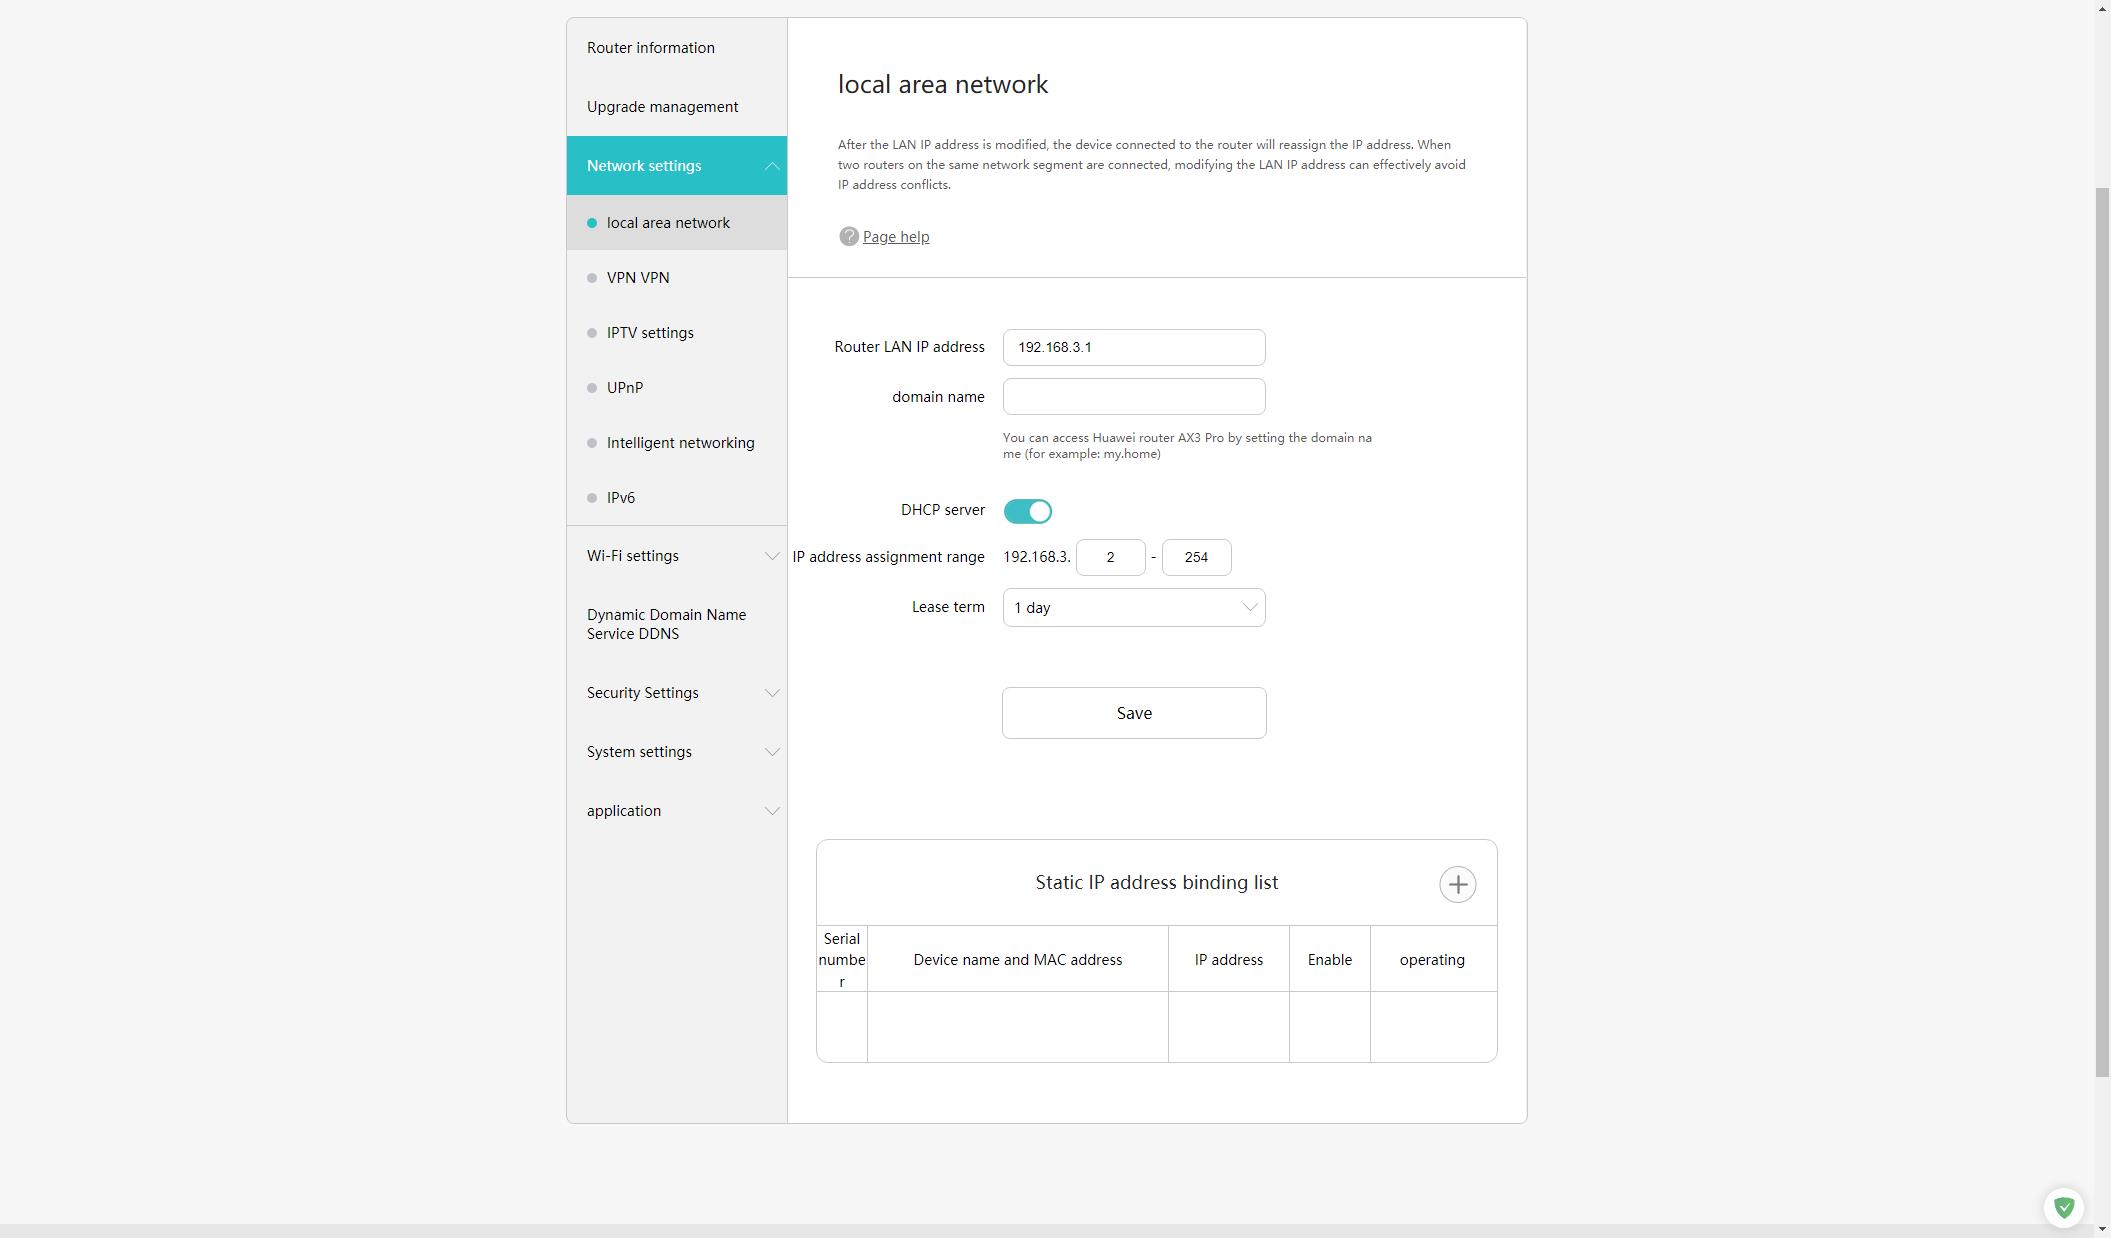Click the Router LAN IP address field

tap(1133, 348)
